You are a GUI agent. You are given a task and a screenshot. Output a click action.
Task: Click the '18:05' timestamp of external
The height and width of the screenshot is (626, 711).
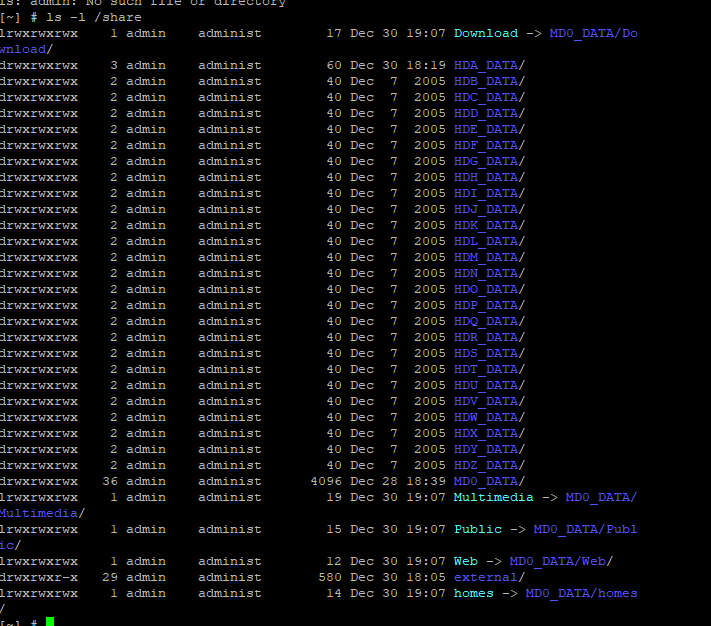426,577
